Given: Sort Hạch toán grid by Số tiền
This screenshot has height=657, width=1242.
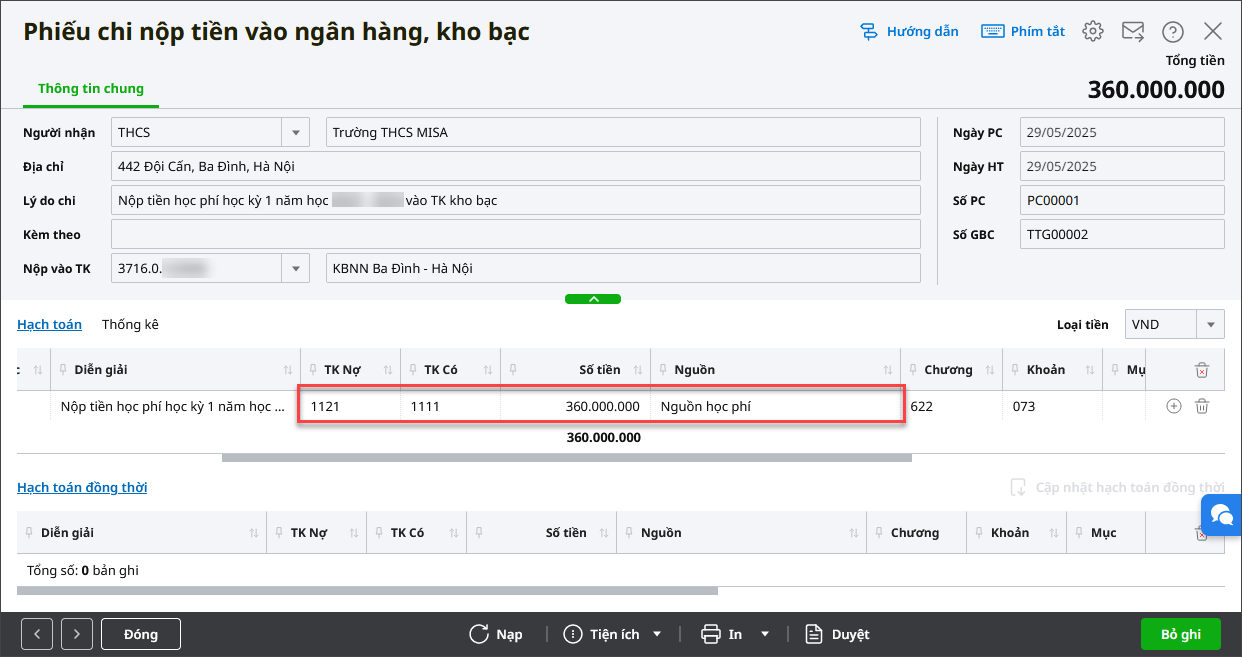Looking at the screenshot, I should coord(639,370).
